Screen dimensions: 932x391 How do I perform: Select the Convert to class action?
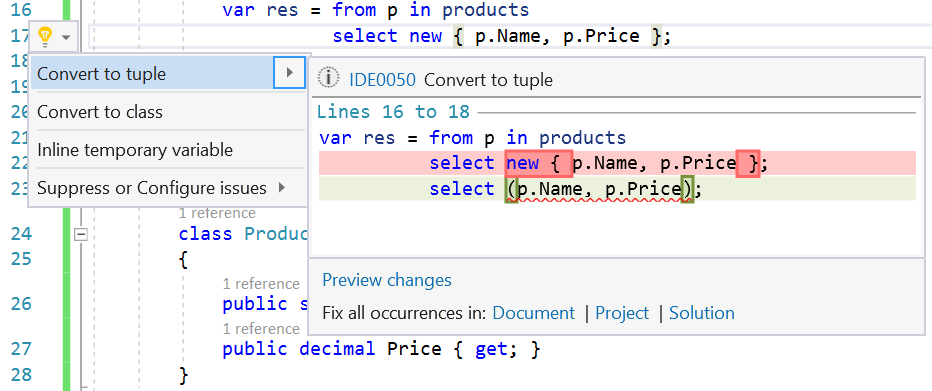[168, 112]
